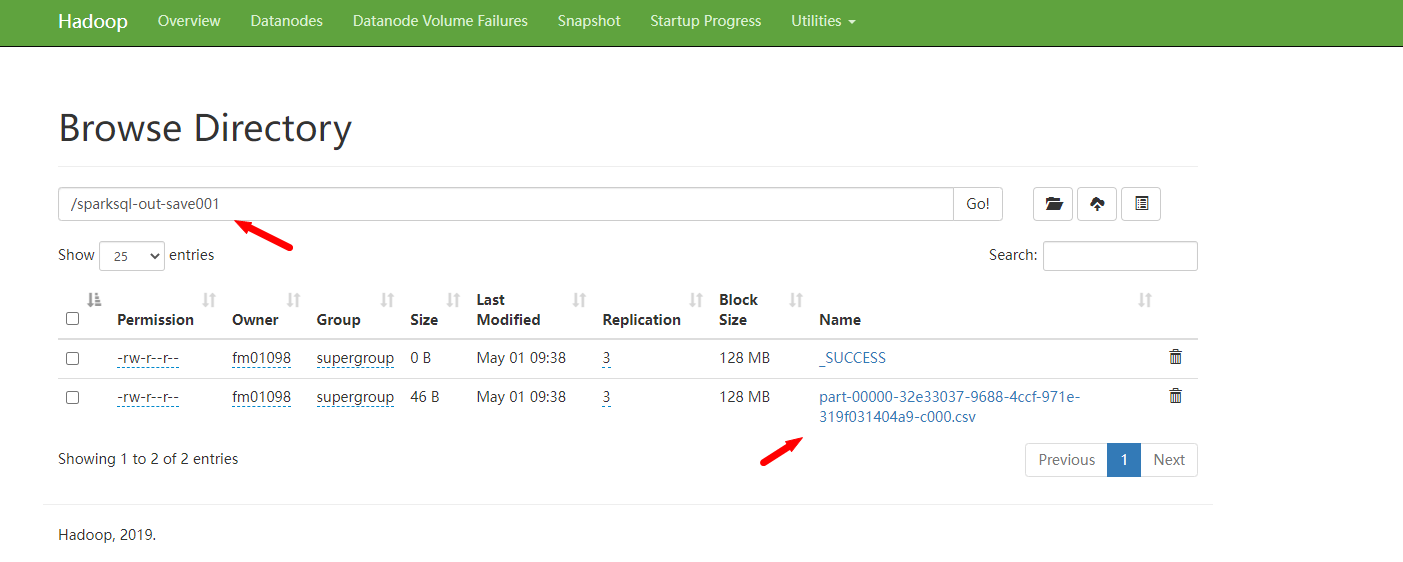The height and width of the screenshot is (562, 1403).
Task: Click owner fm01098 in part-00000 row
Action: click(x=262, y=397)
